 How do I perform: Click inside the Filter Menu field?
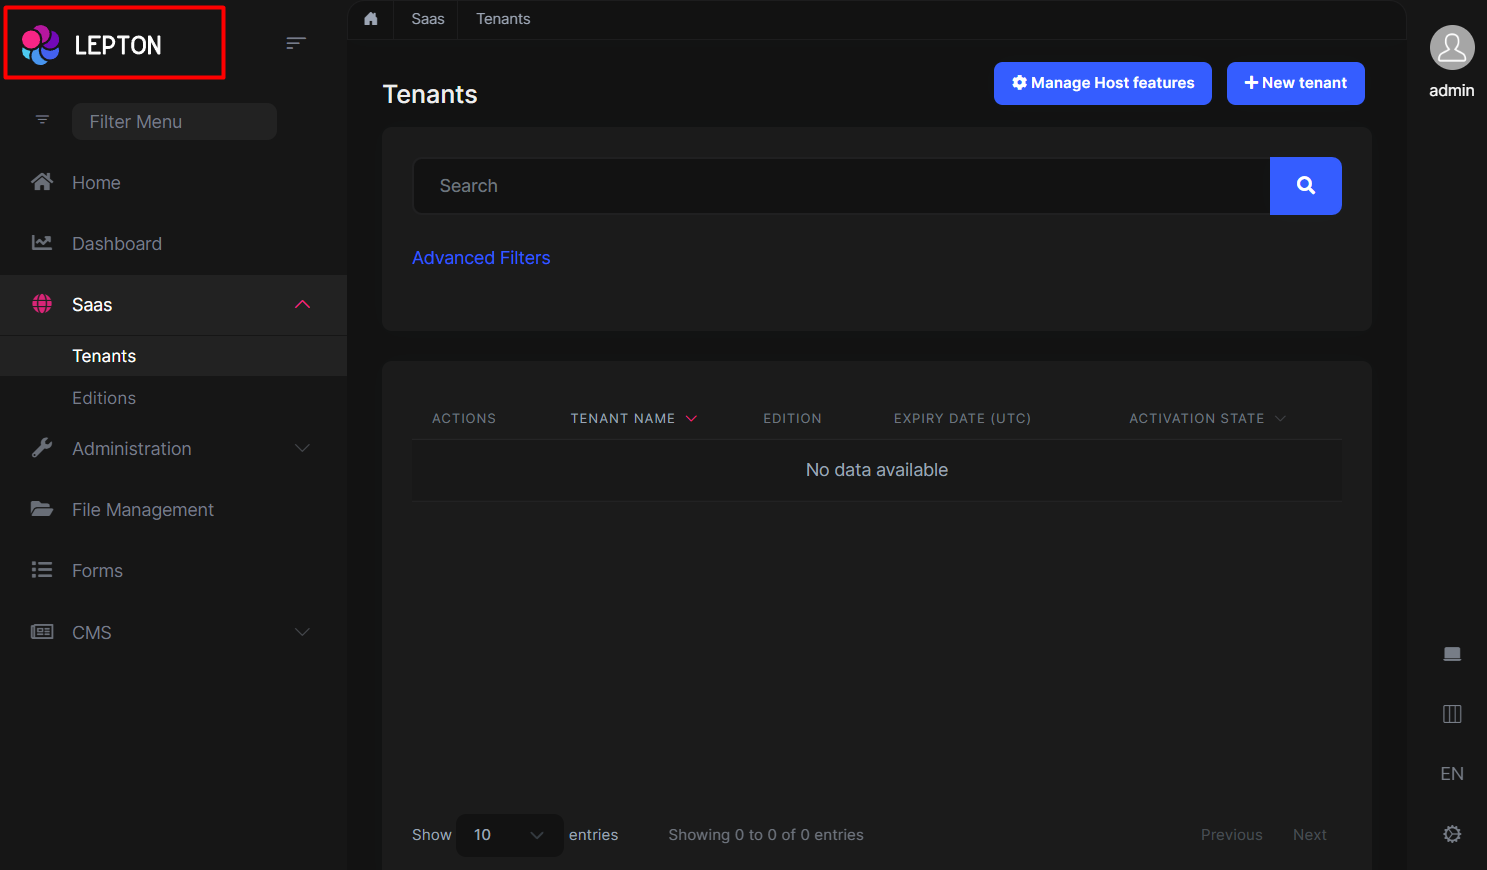173,121
